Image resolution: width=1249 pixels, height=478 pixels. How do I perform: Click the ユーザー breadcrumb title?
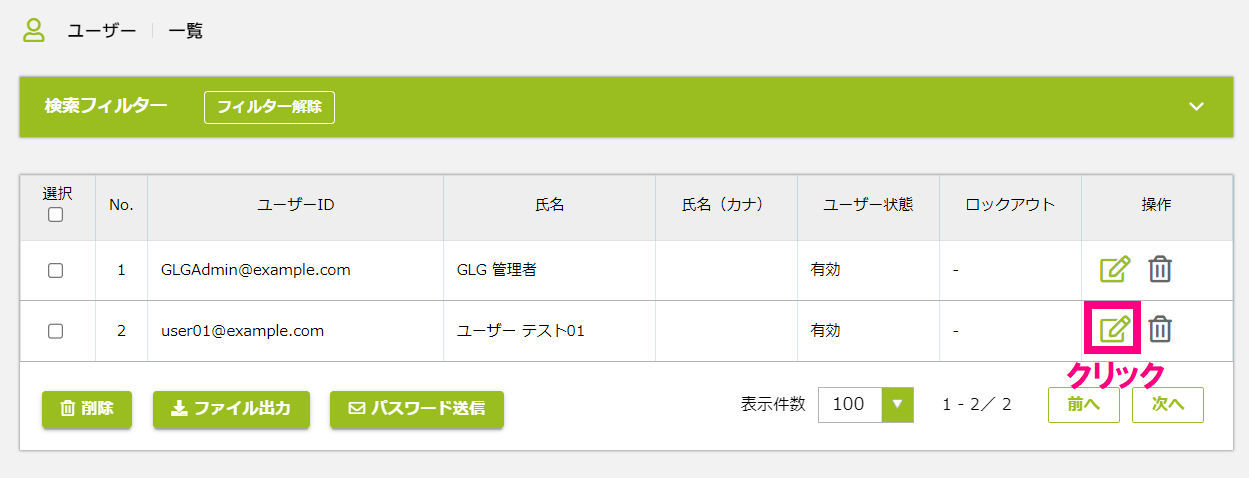102,31
